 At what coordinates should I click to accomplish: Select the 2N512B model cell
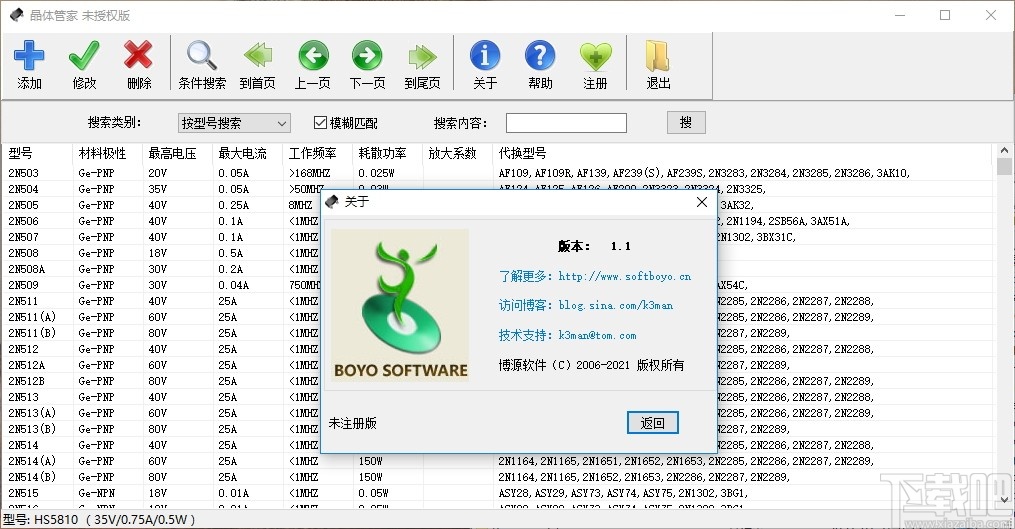coord(27,381)
